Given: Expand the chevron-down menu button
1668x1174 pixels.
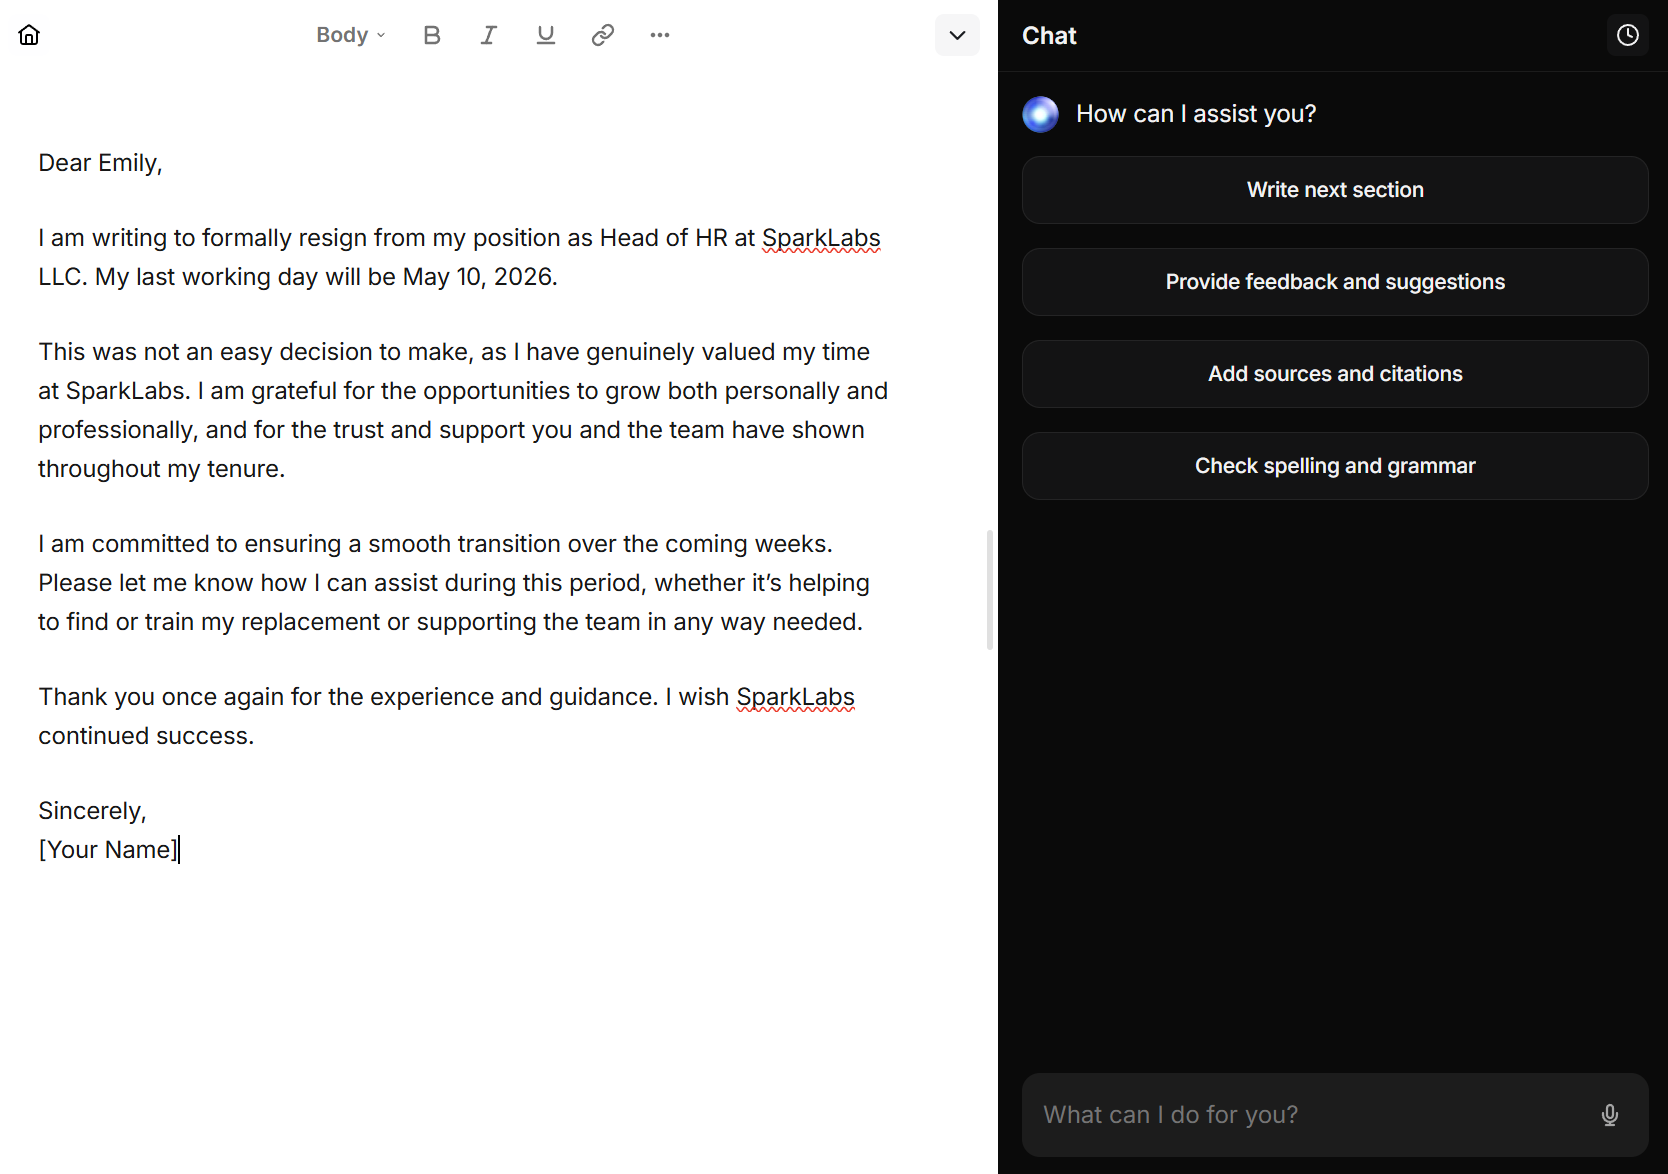Looking at the screenshot, I should [957, 35].
